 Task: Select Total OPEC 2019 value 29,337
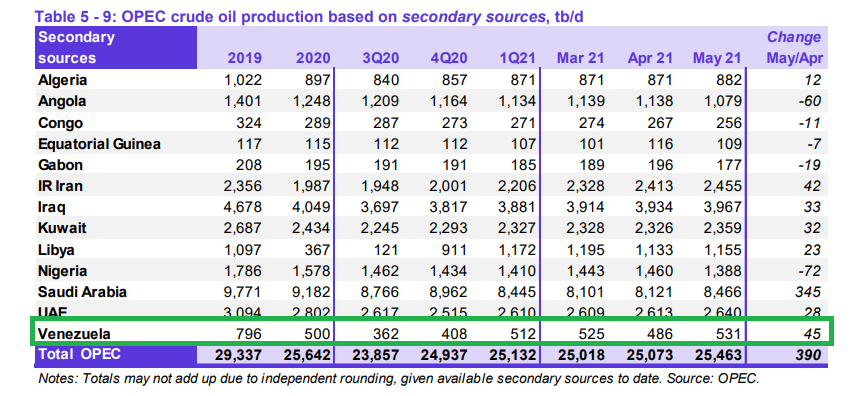(237, 355)
